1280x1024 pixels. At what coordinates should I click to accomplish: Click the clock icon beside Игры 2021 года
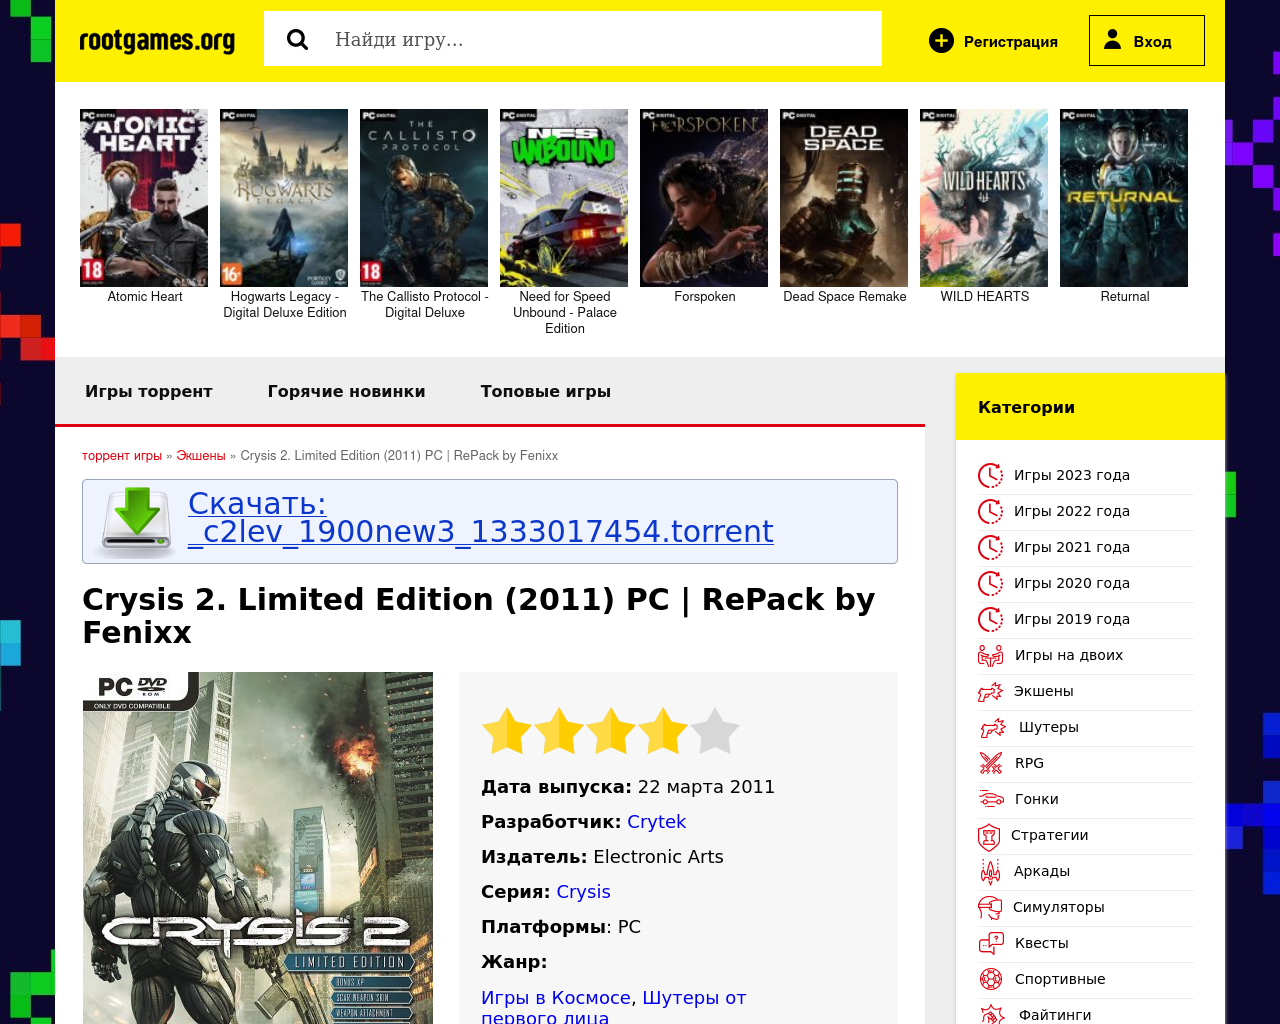tap(990, 547)
